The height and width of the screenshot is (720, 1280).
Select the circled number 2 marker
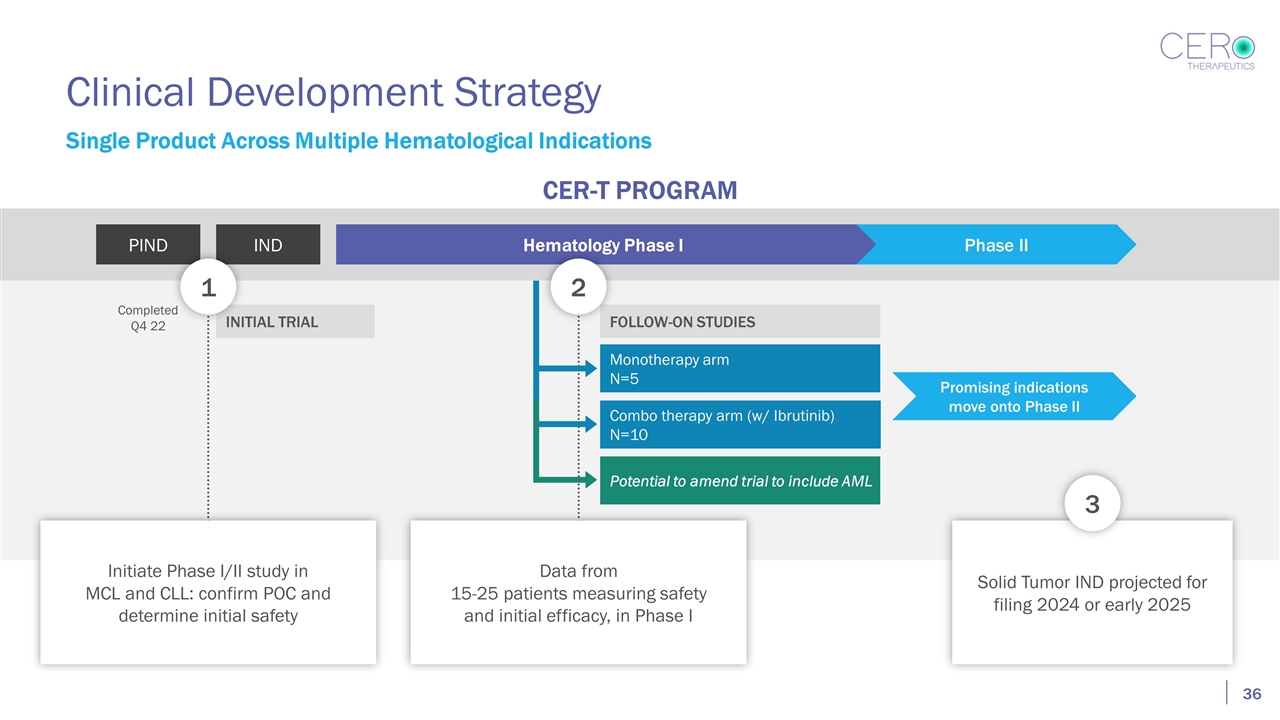[x=578, y=288]
